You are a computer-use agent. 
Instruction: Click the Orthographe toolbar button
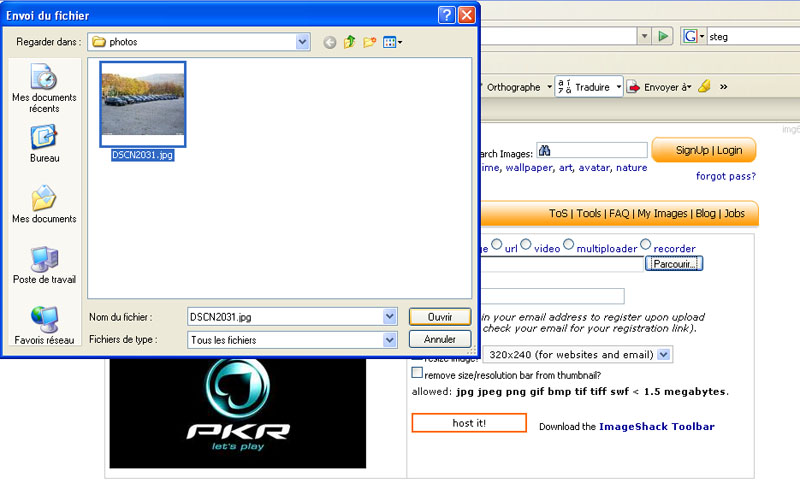(x=513, y=87)
